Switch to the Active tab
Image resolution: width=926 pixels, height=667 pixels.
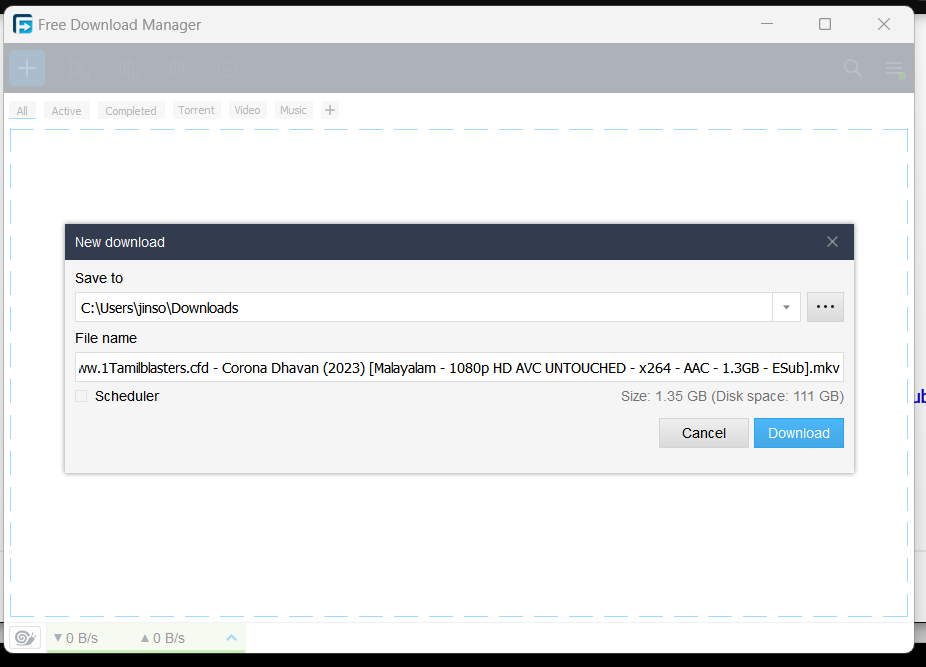point(66,110)
